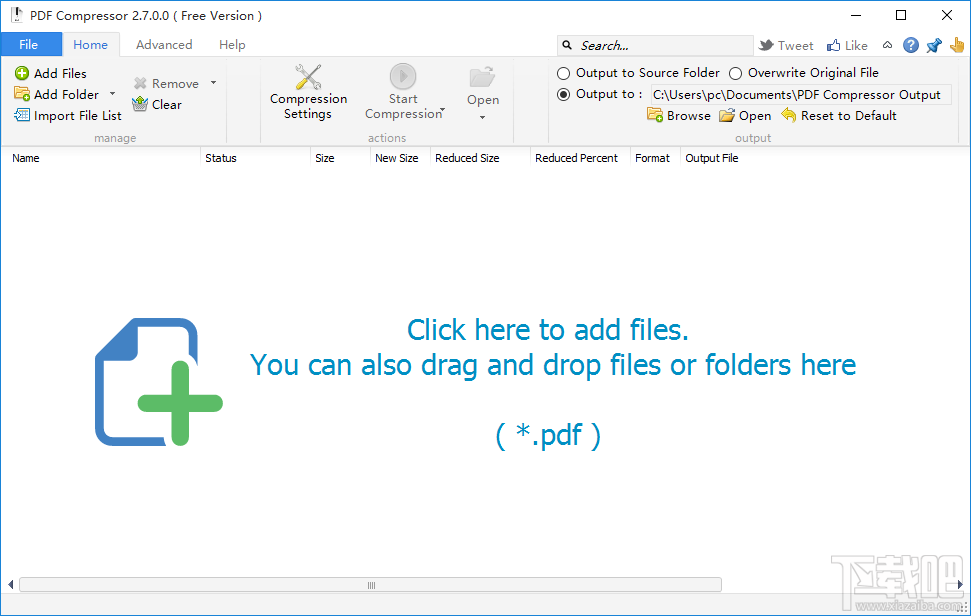The width and height of the screenshot is (971, 616).
Task: Expand the Remove dropdown arrow
Action: tap(213, 82)
